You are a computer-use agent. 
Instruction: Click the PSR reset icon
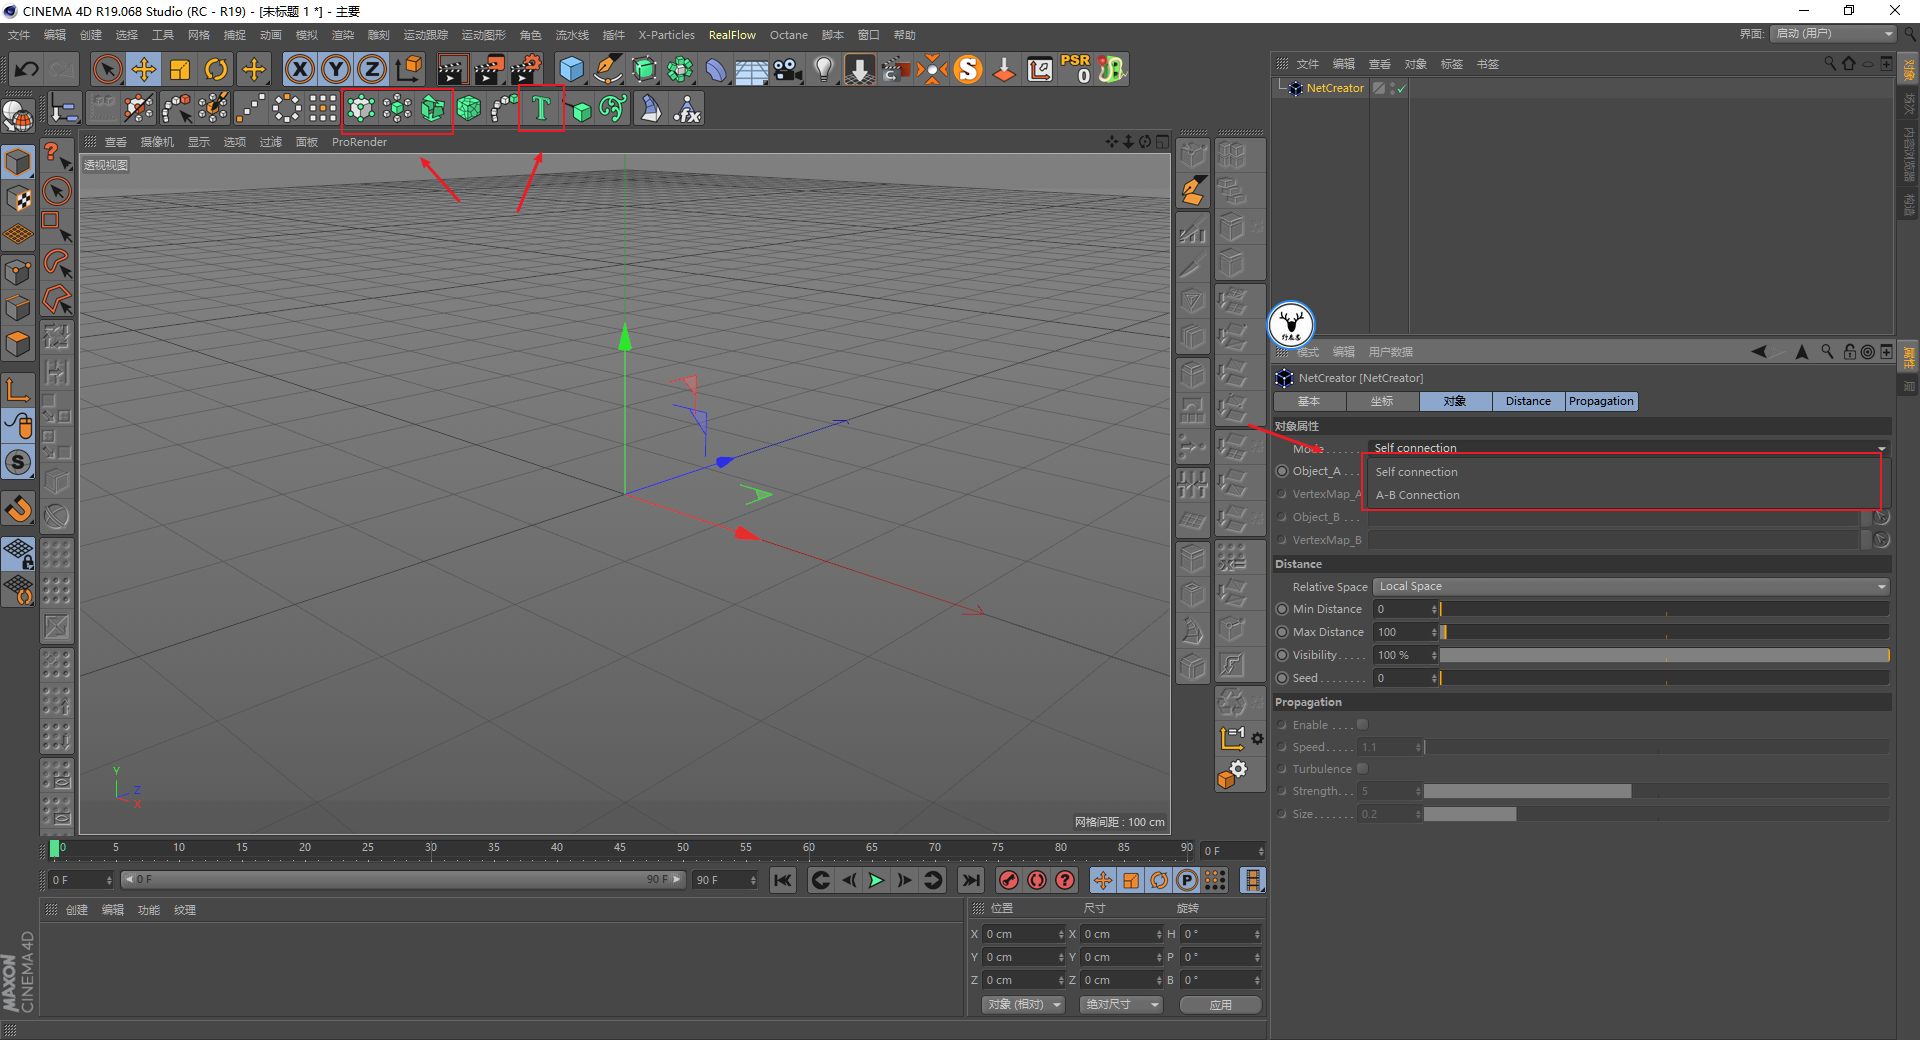coord(1076,69)
